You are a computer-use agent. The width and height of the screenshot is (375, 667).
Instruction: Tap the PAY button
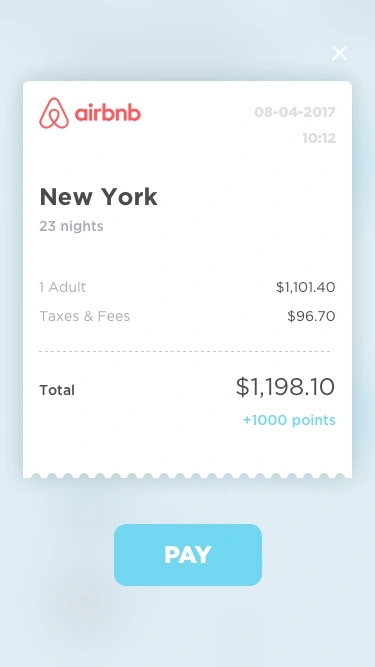(x=188, y=555)
